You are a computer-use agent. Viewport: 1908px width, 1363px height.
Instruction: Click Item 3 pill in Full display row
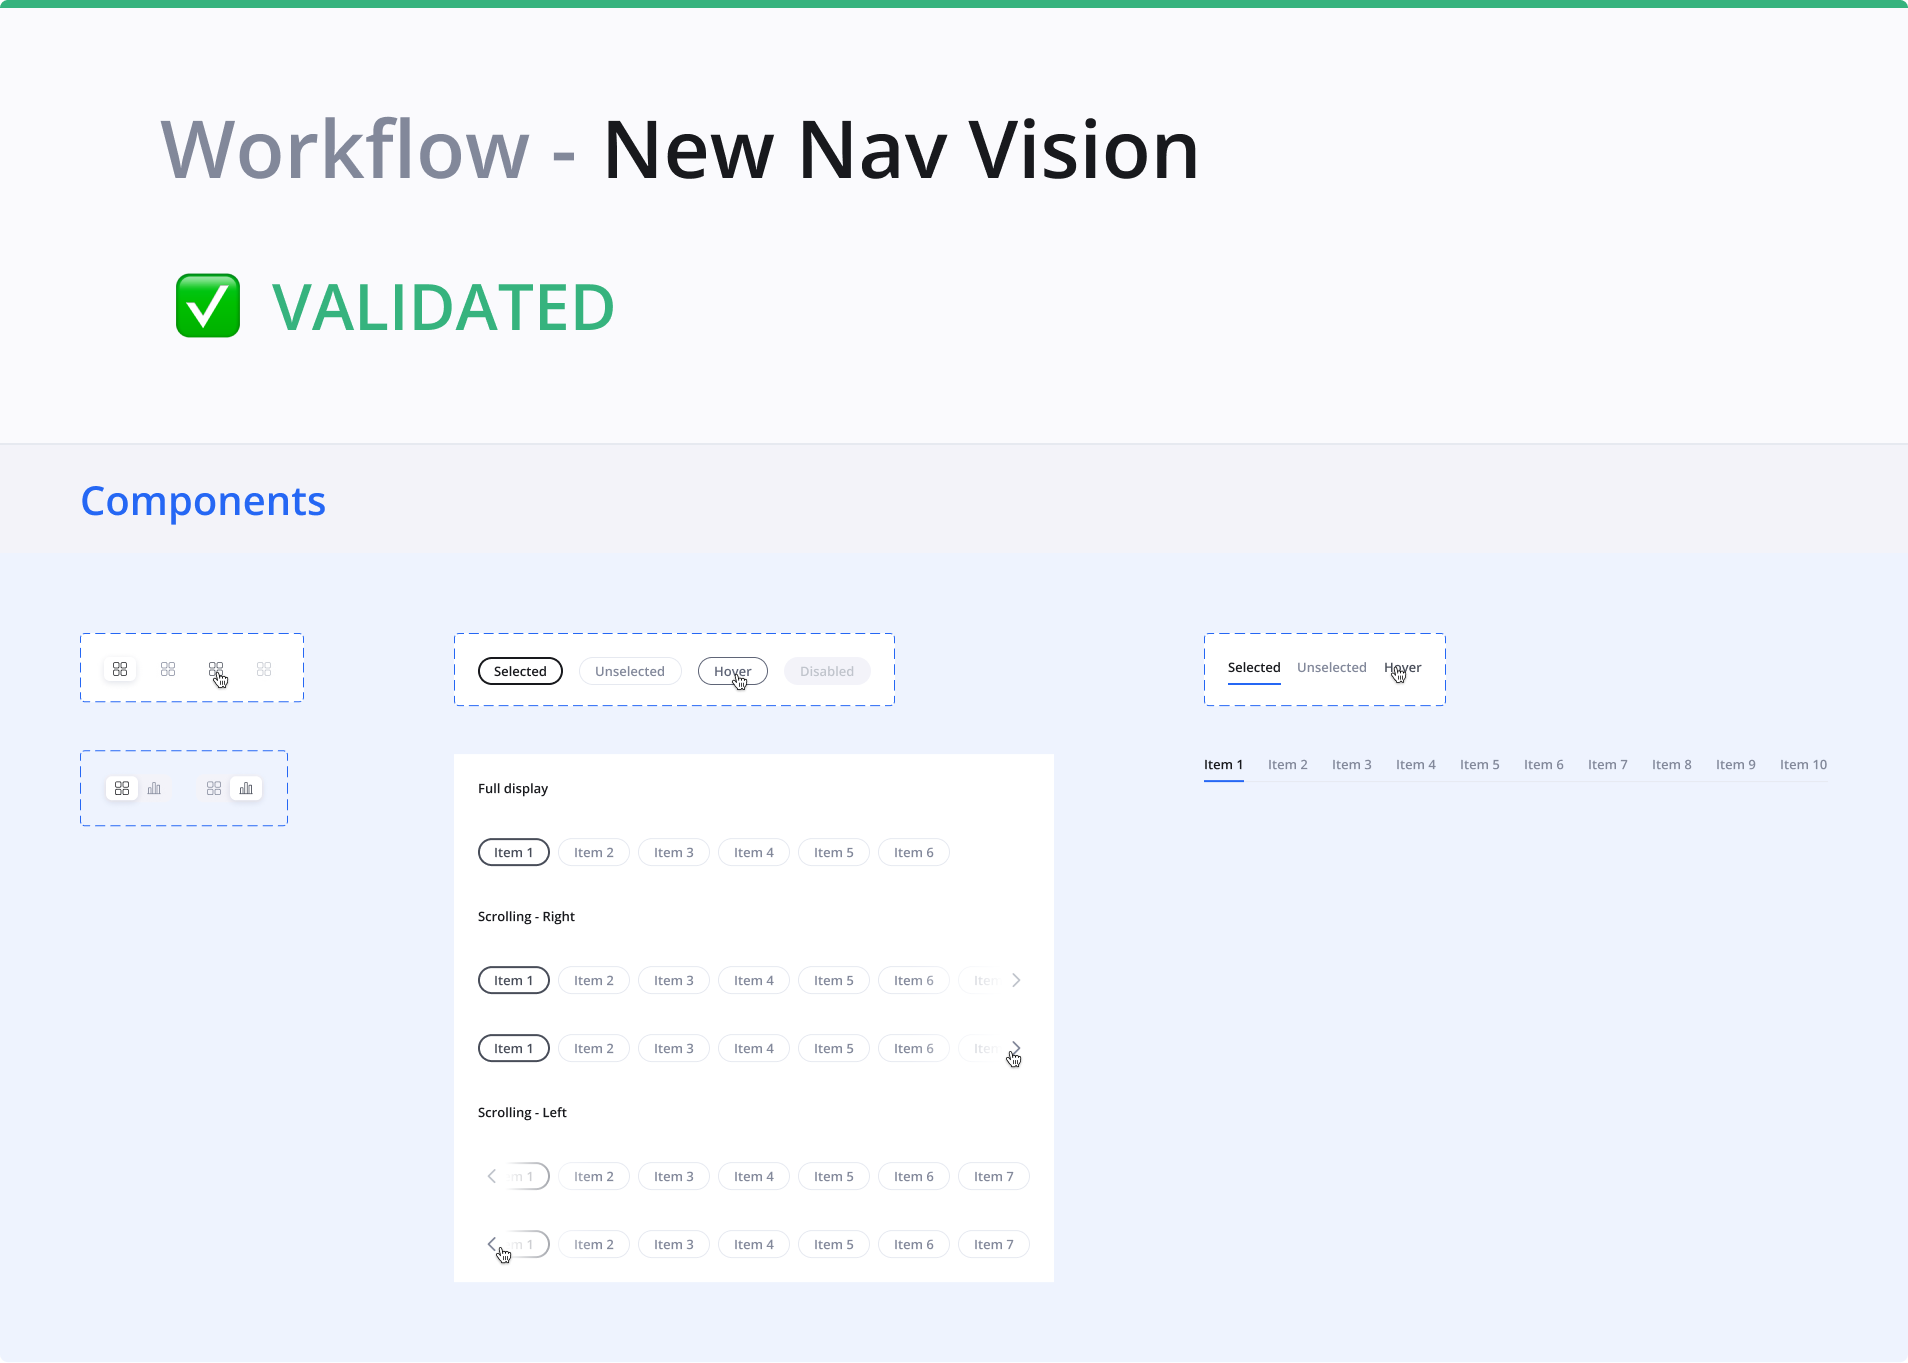point(674,853)
